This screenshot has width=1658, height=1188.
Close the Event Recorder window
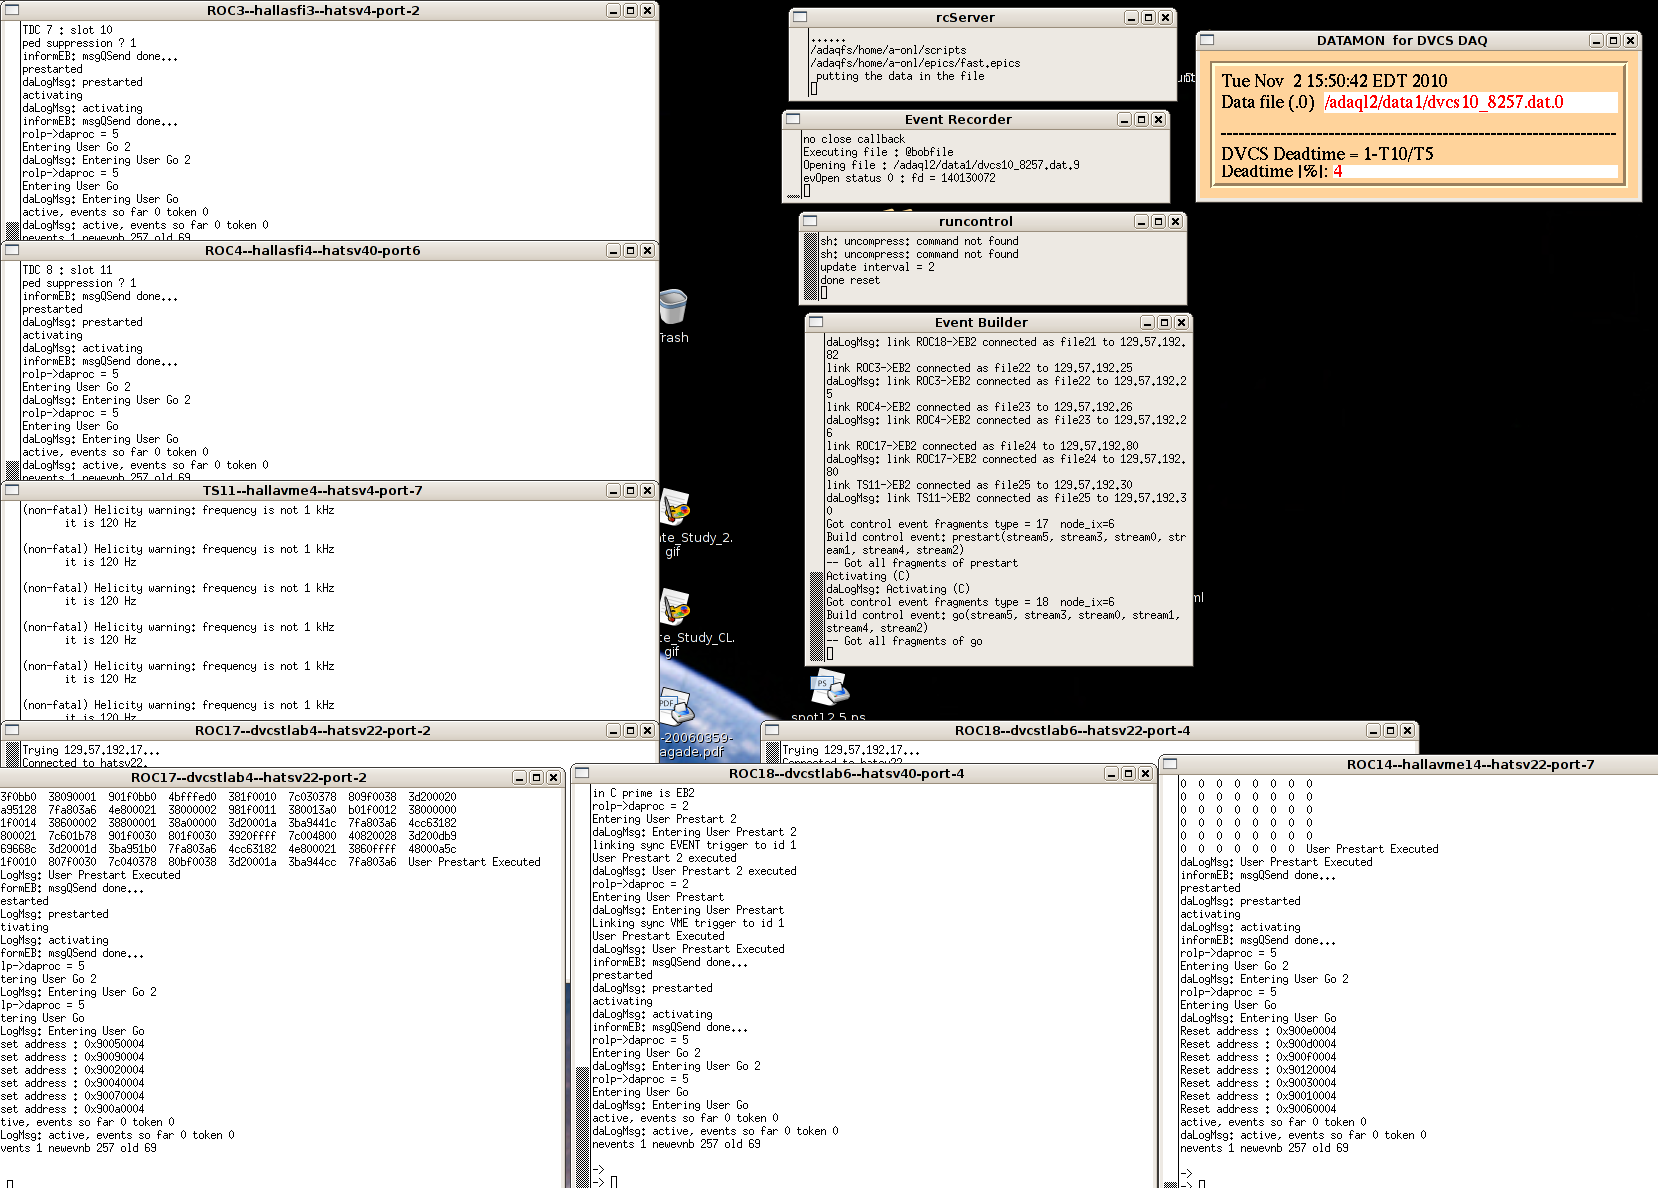tap(1158, 119)
